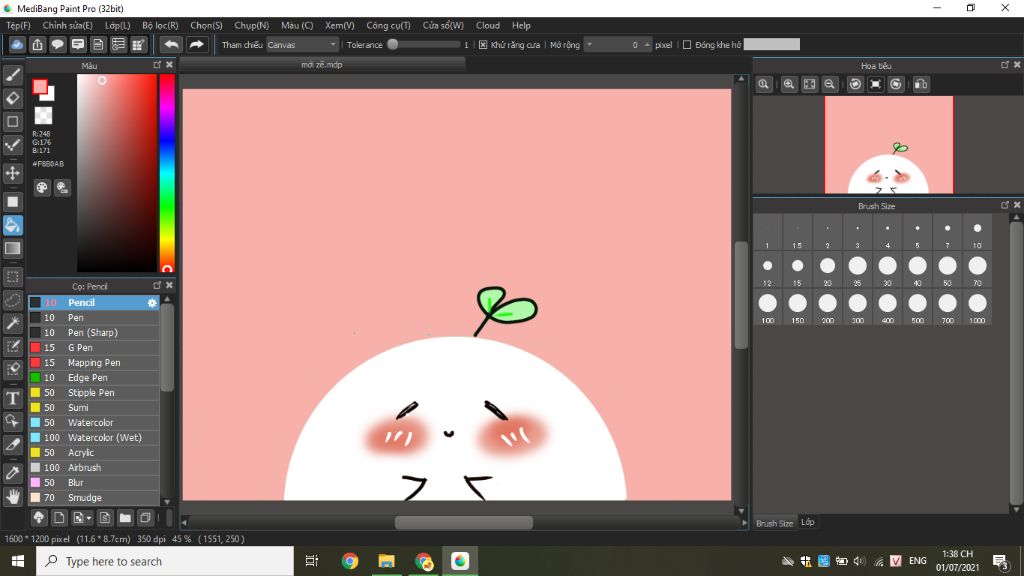Viewport: 1024px width, 576px height.
Task: Zoom out on the Navigator panel
Action: [x=829, y=84]
